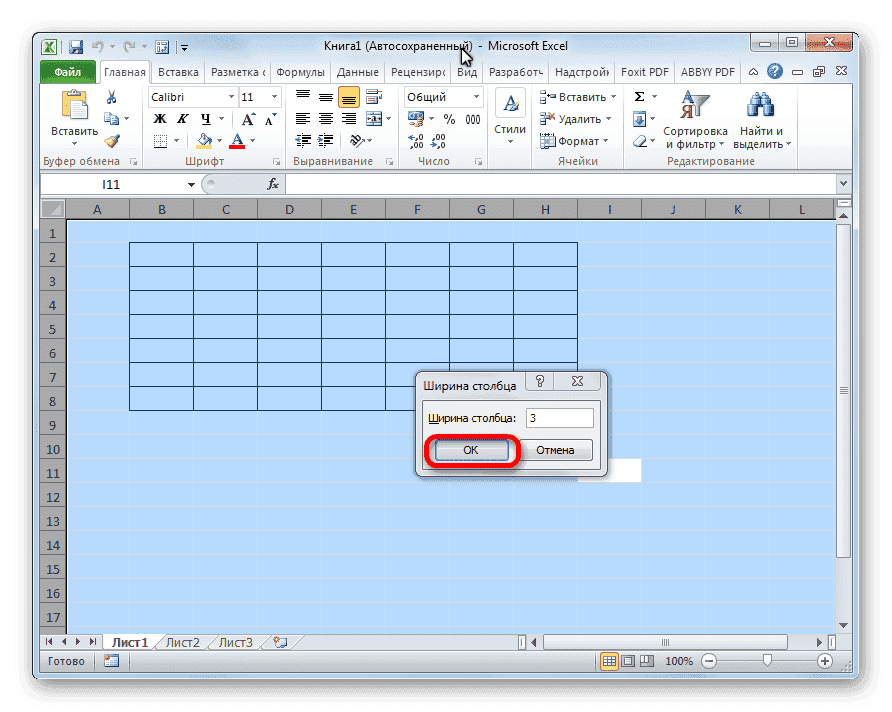892x712 pixels.
Task: Apply bold formatting with the Ж icon
Action: [160, 118]
